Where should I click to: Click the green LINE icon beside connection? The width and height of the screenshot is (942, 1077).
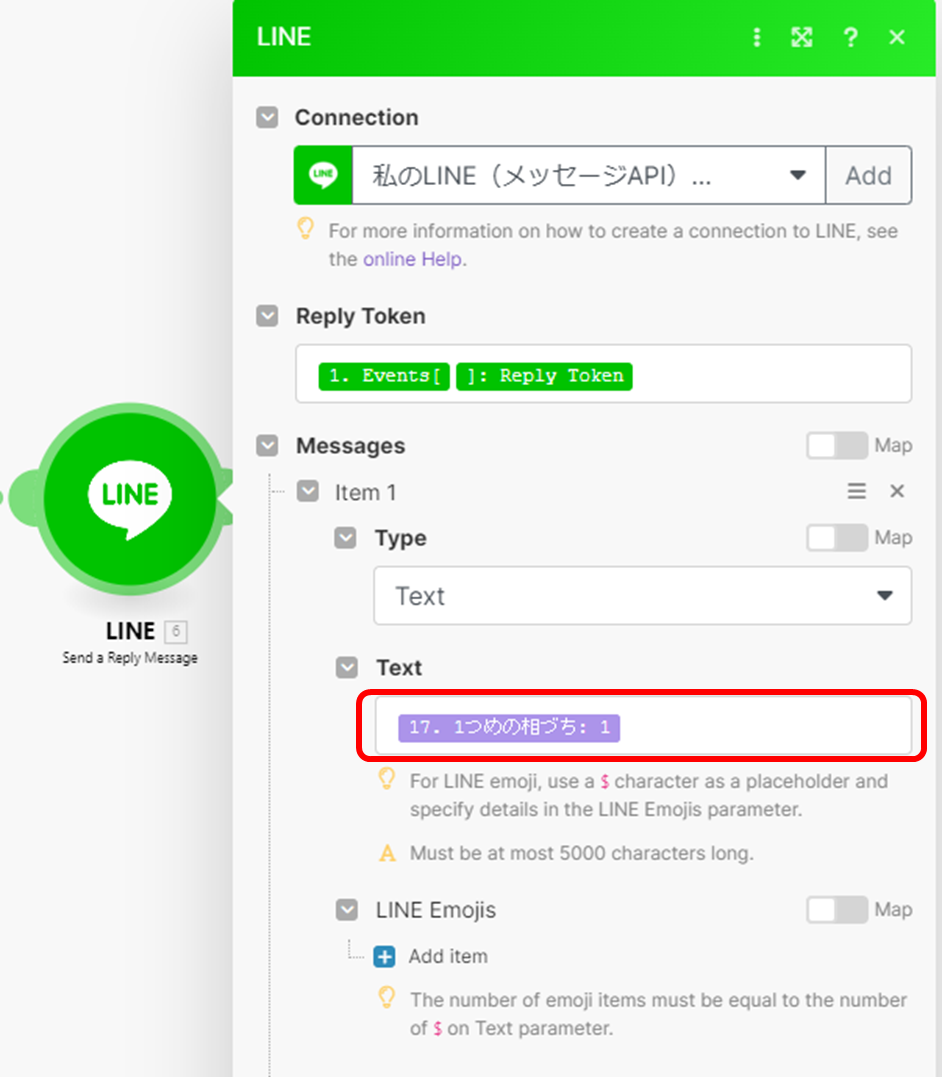coord(324,175)
